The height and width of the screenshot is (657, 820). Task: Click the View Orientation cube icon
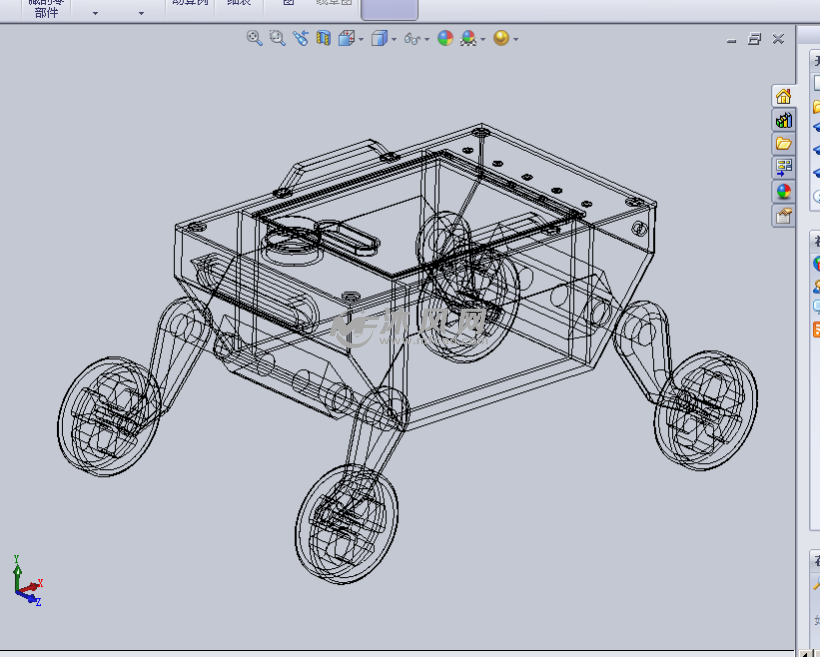346,38
